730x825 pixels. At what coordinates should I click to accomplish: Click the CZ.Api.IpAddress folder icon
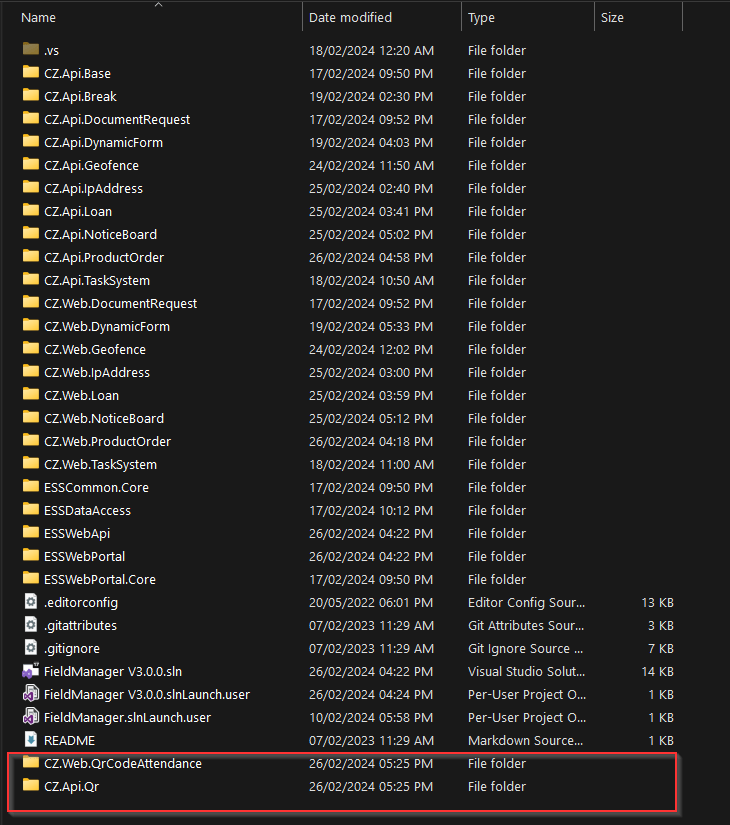click(31, 187)
